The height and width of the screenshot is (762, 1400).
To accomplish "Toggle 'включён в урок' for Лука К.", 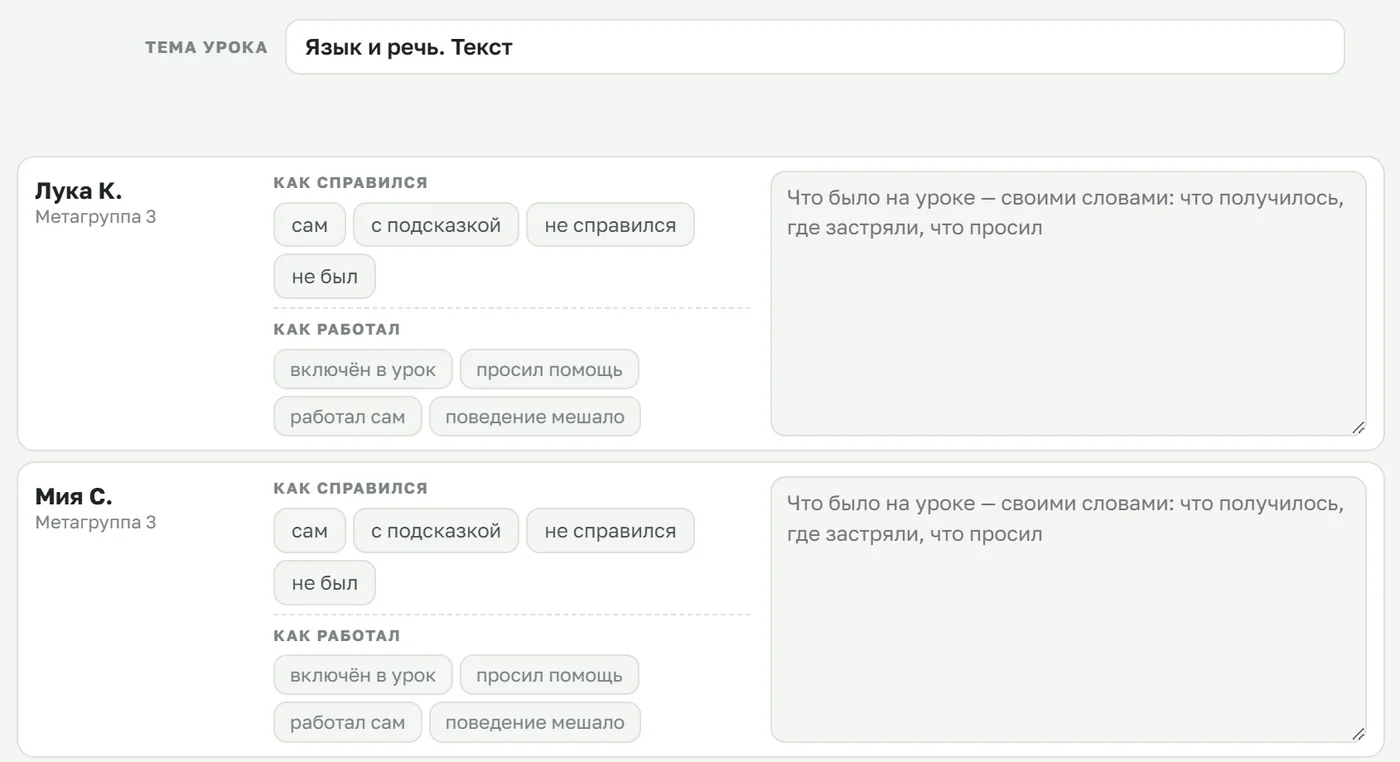I will [363, 369].
